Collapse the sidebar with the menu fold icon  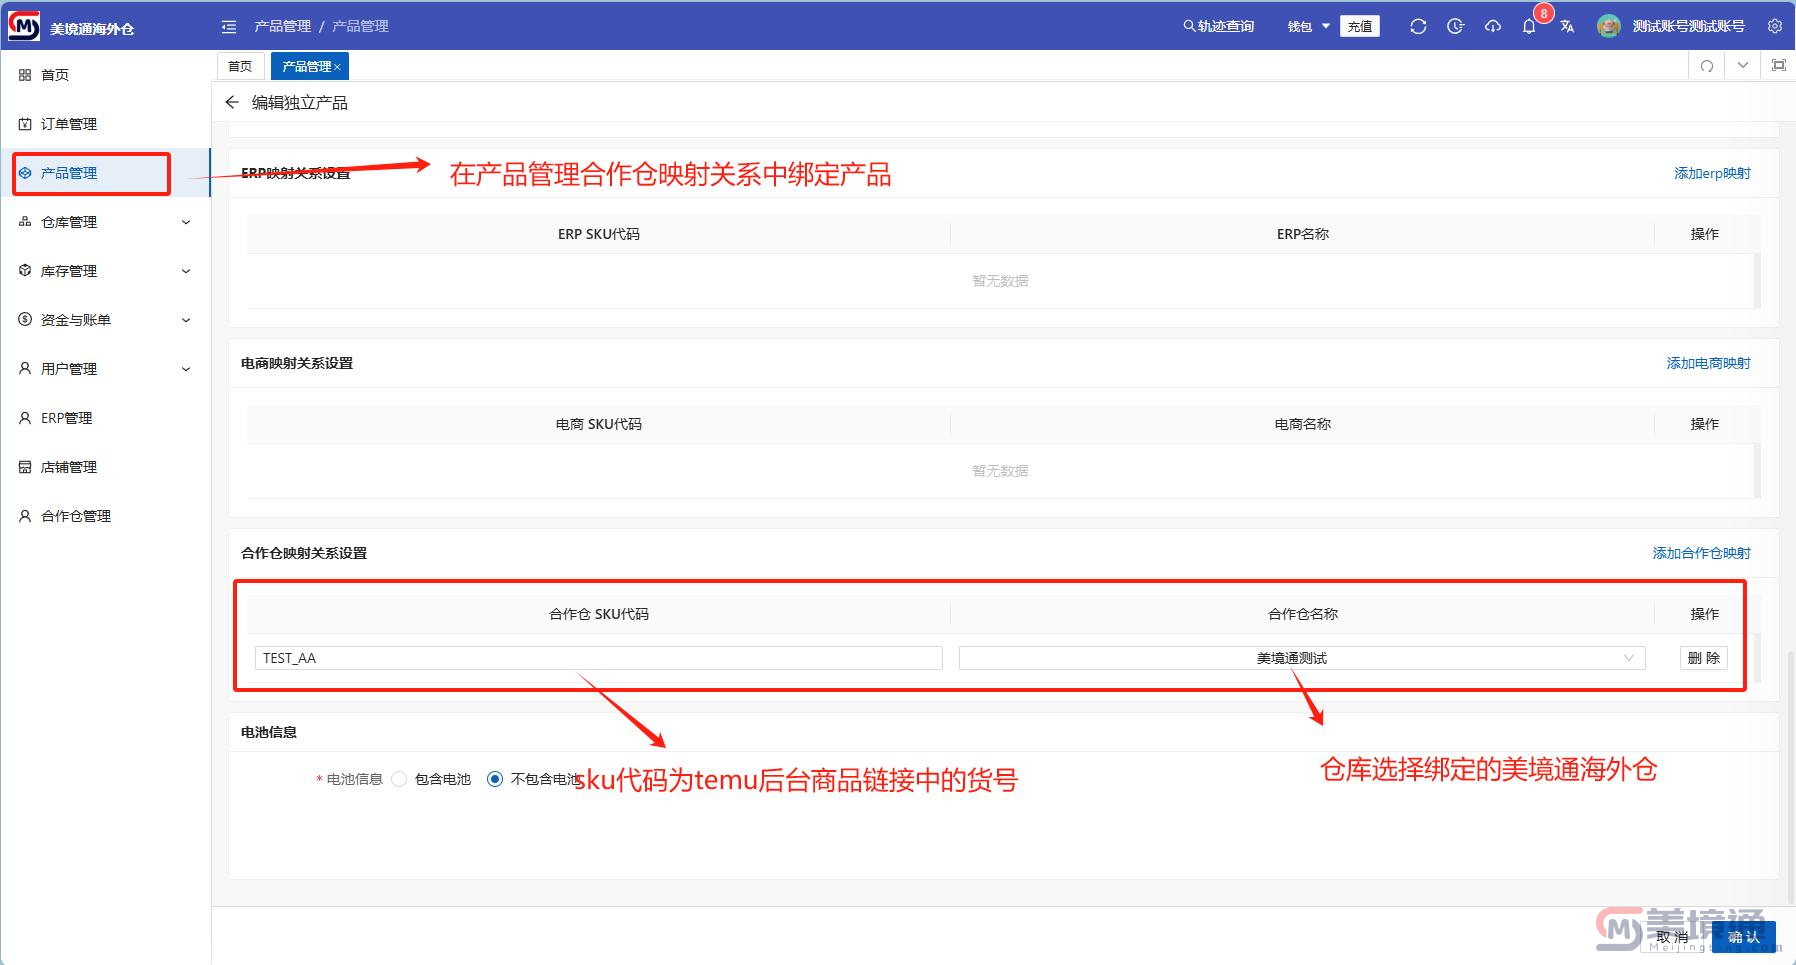click(x=229, y=26)
